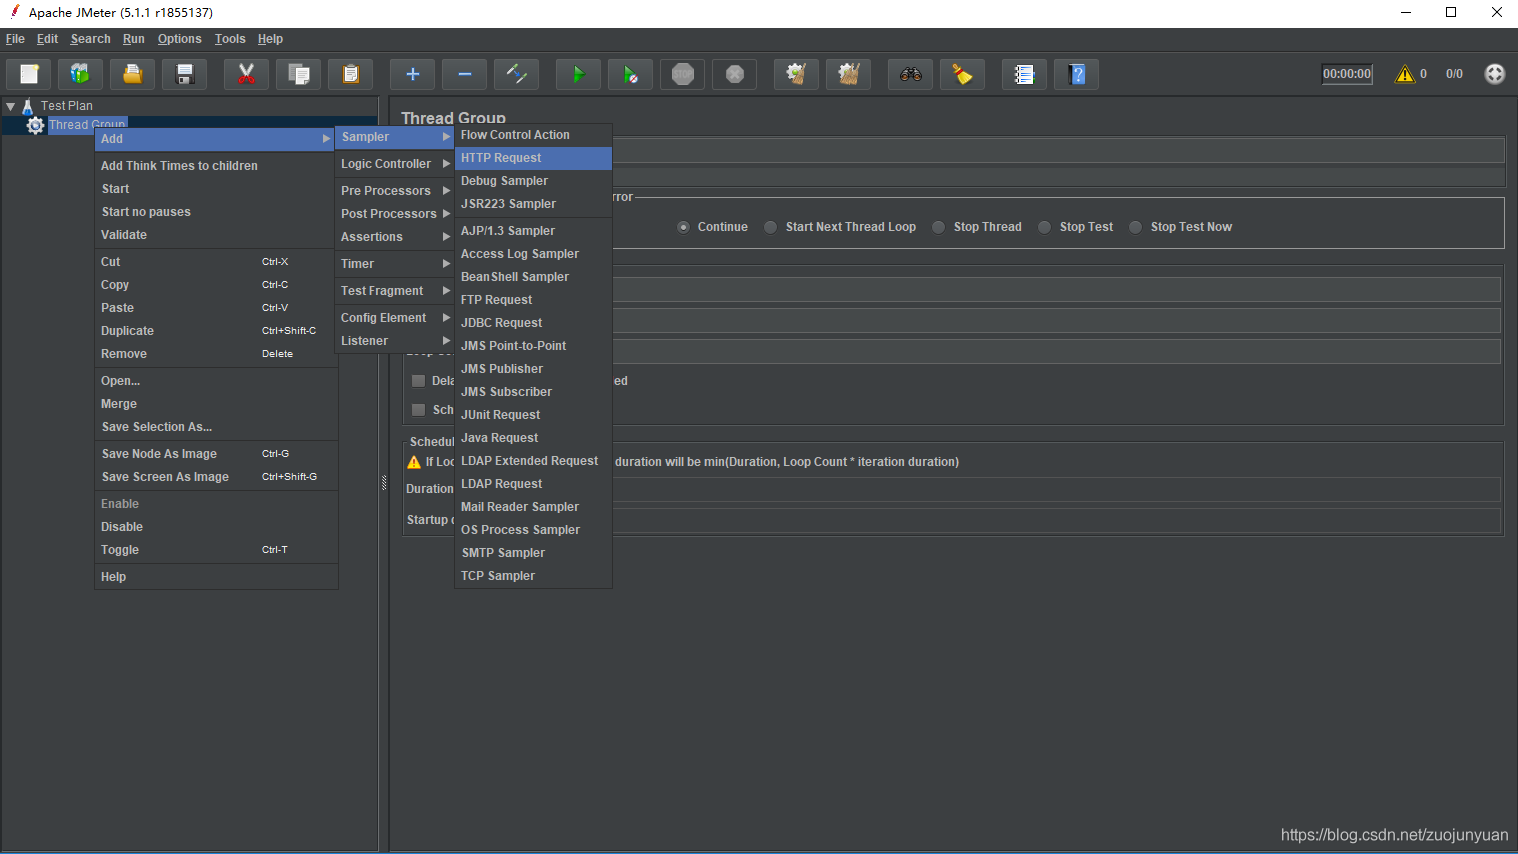Open the Run menu in the menu bar
Image resolution: width=1518 pixels, height=854 pixels.
click(x=133, y=39)
